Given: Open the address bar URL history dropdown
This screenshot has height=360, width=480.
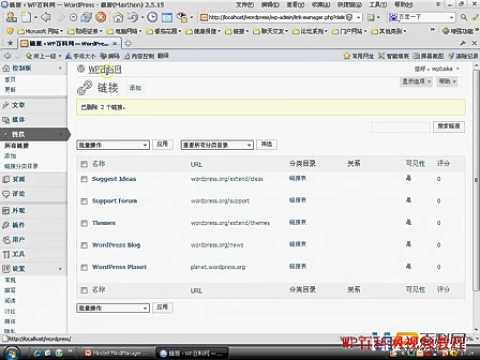Looking at the screenshot, I should pos(358,17).
